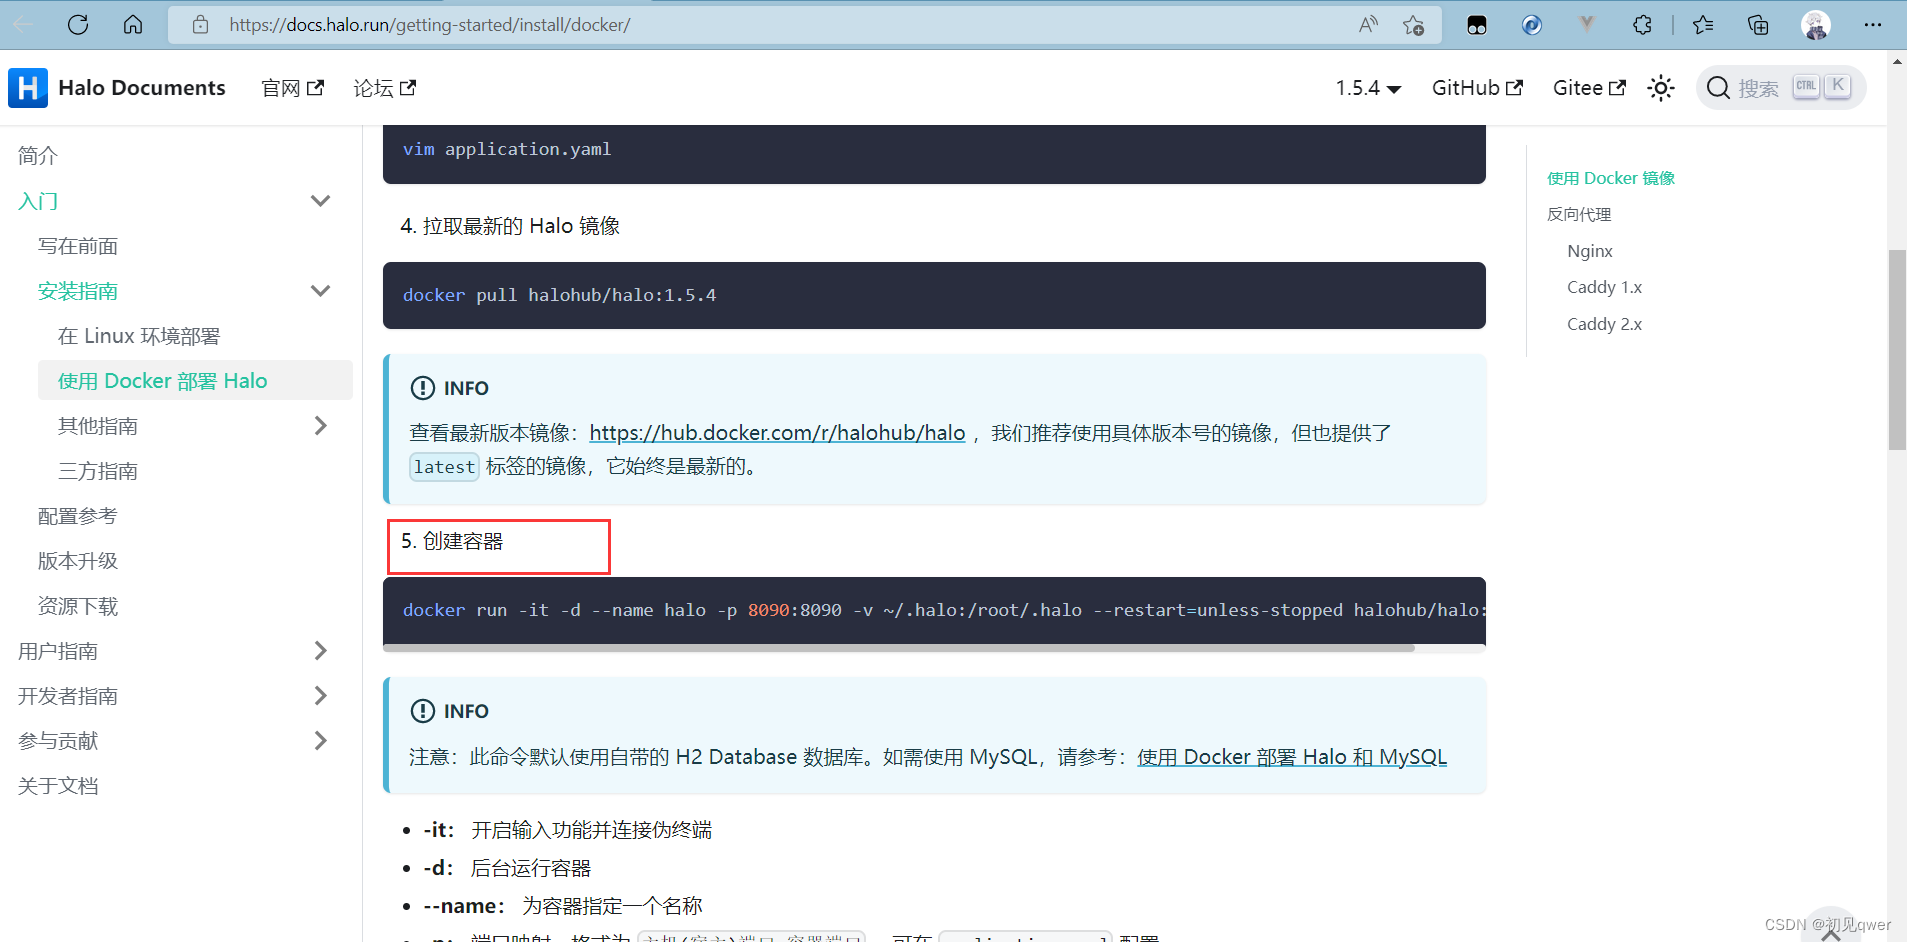Open read aloud icon in address bar
The width and height of the screenshot is (1907, 942).
(1368, 25)
